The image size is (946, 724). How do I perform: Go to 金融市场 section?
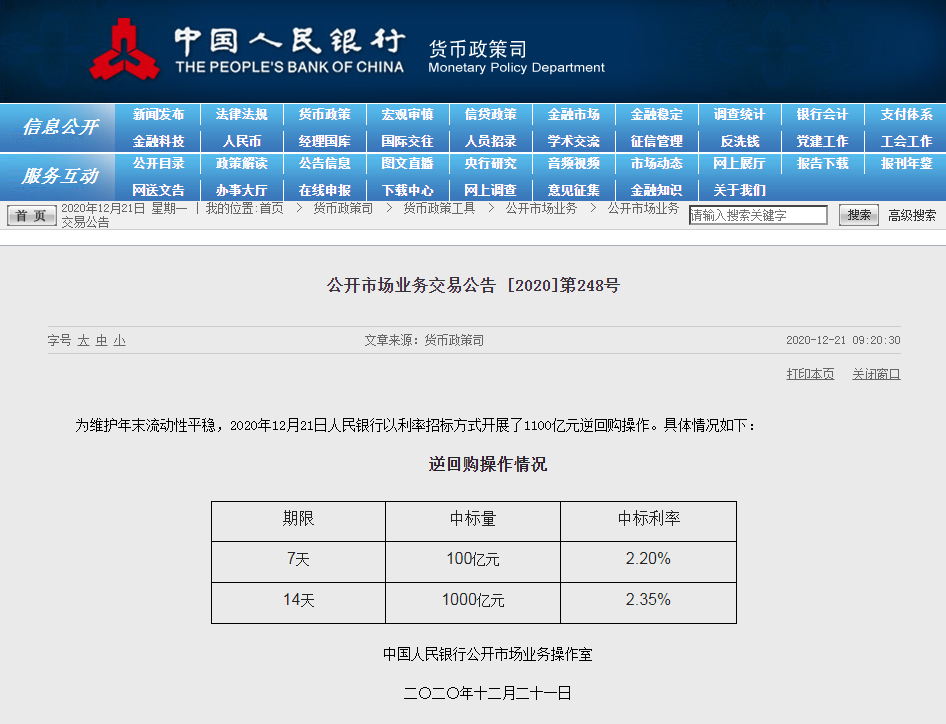(x=573, y=115)
